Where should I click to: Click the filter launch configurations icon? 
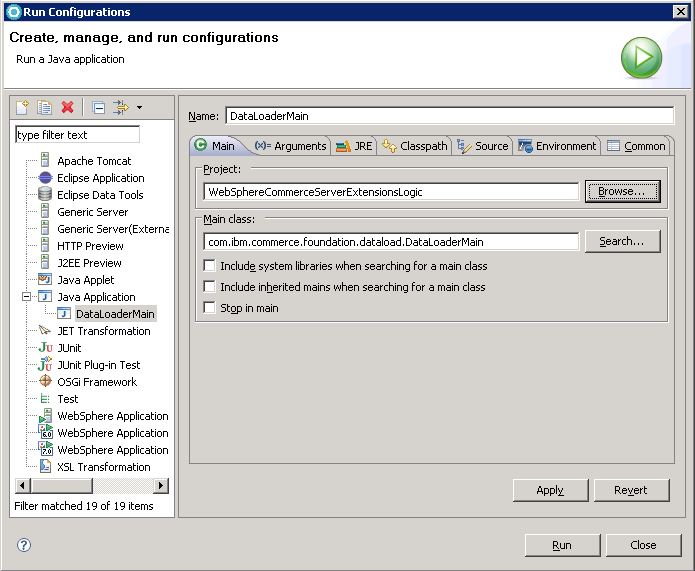click(x=120, y=107)
